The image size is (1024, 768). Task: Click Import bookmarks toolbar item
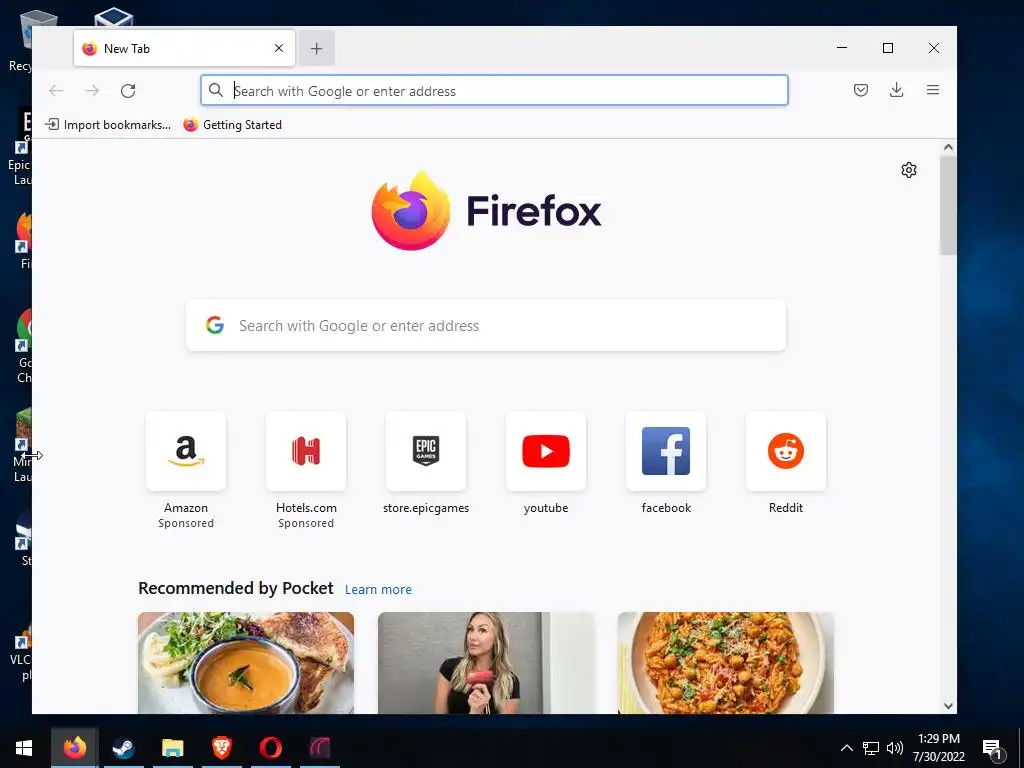point(108,125)
